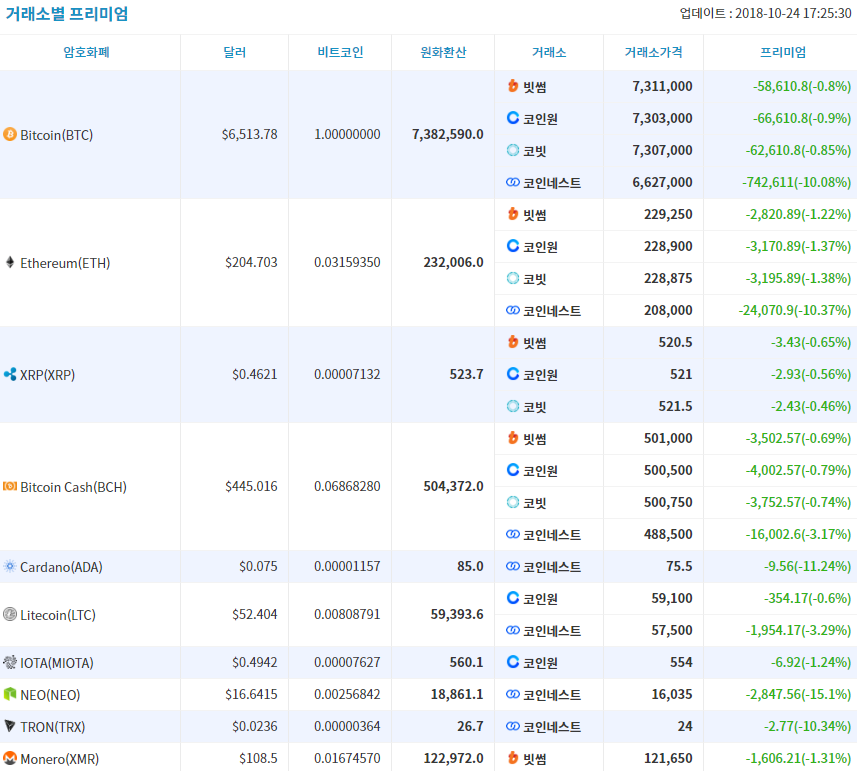
Task: Open the TRON(TRX) name link
Action: coord(52,727)
